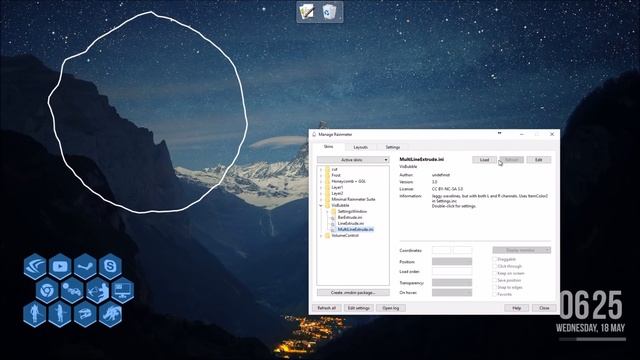Expand the Minimal Rainmeter Suite folder

[x=321, y=199]
